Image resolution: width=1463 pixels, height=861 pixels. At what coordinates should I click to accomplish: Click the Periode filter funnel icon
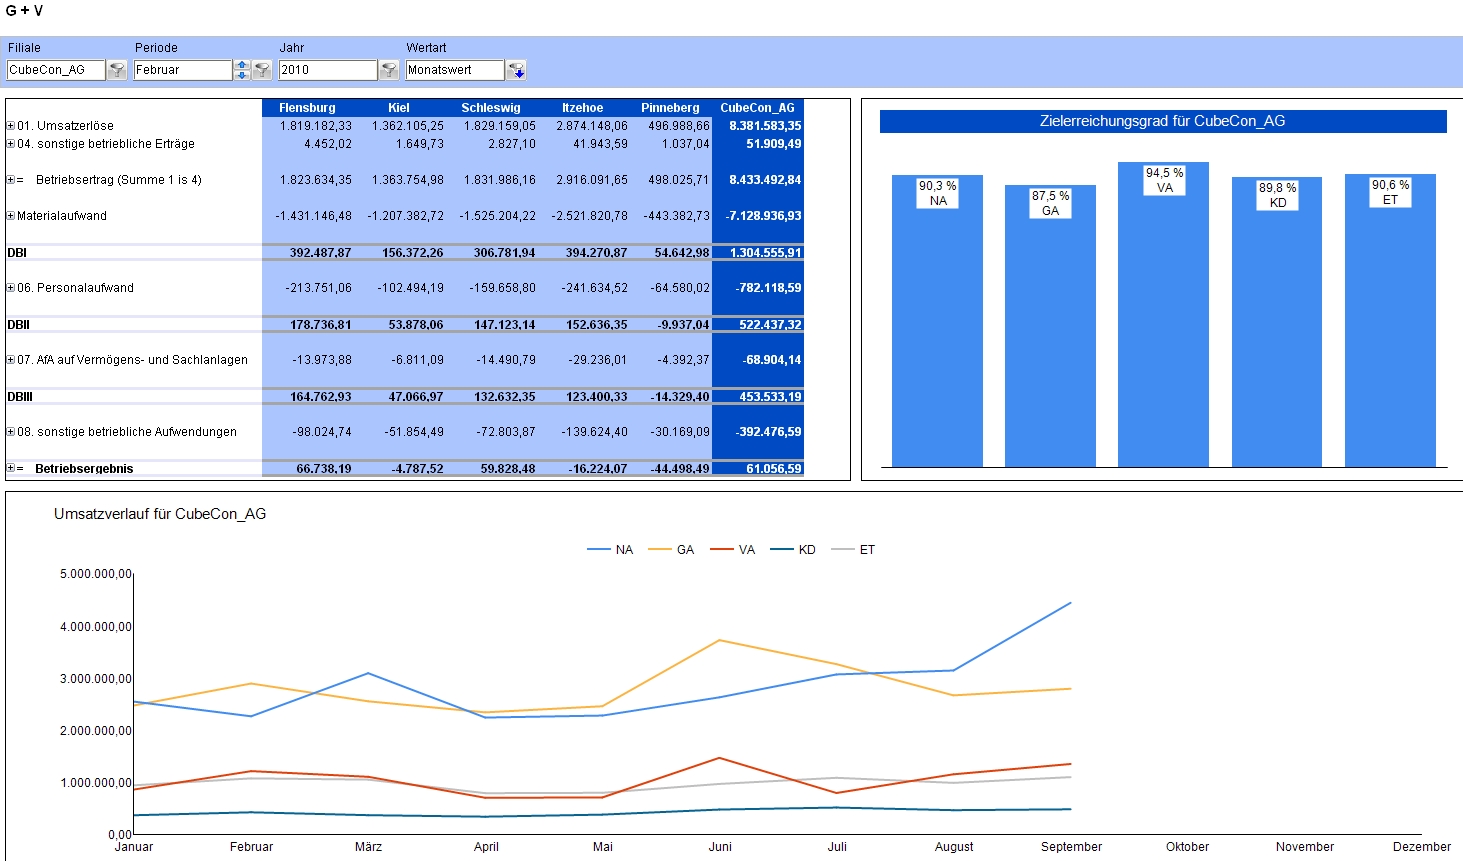coord(262,70)
